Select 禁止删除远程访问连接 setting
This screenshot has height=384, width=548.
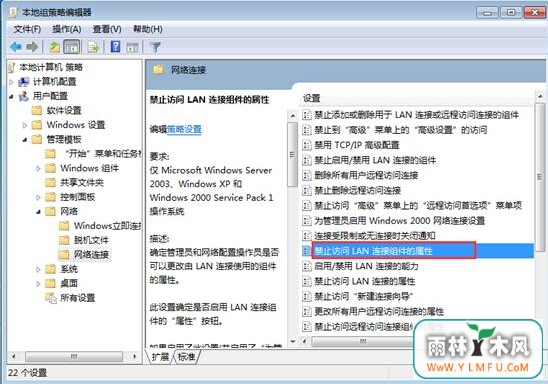click(352, 190)
